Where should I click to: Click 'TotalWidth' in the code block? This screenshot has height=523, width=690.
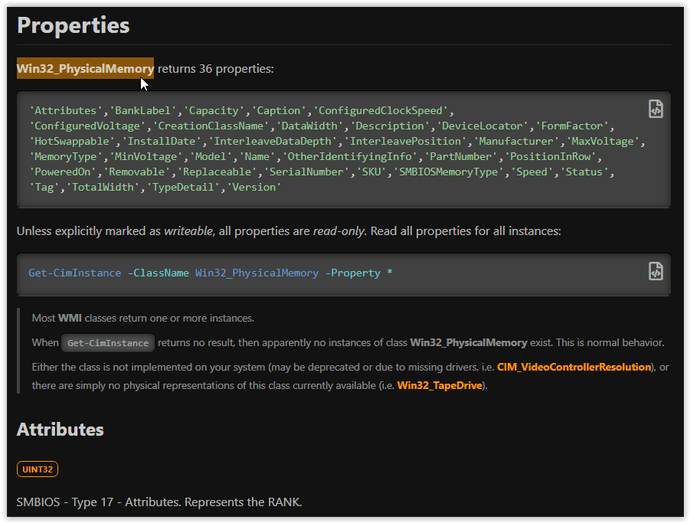tap(103, 188)
